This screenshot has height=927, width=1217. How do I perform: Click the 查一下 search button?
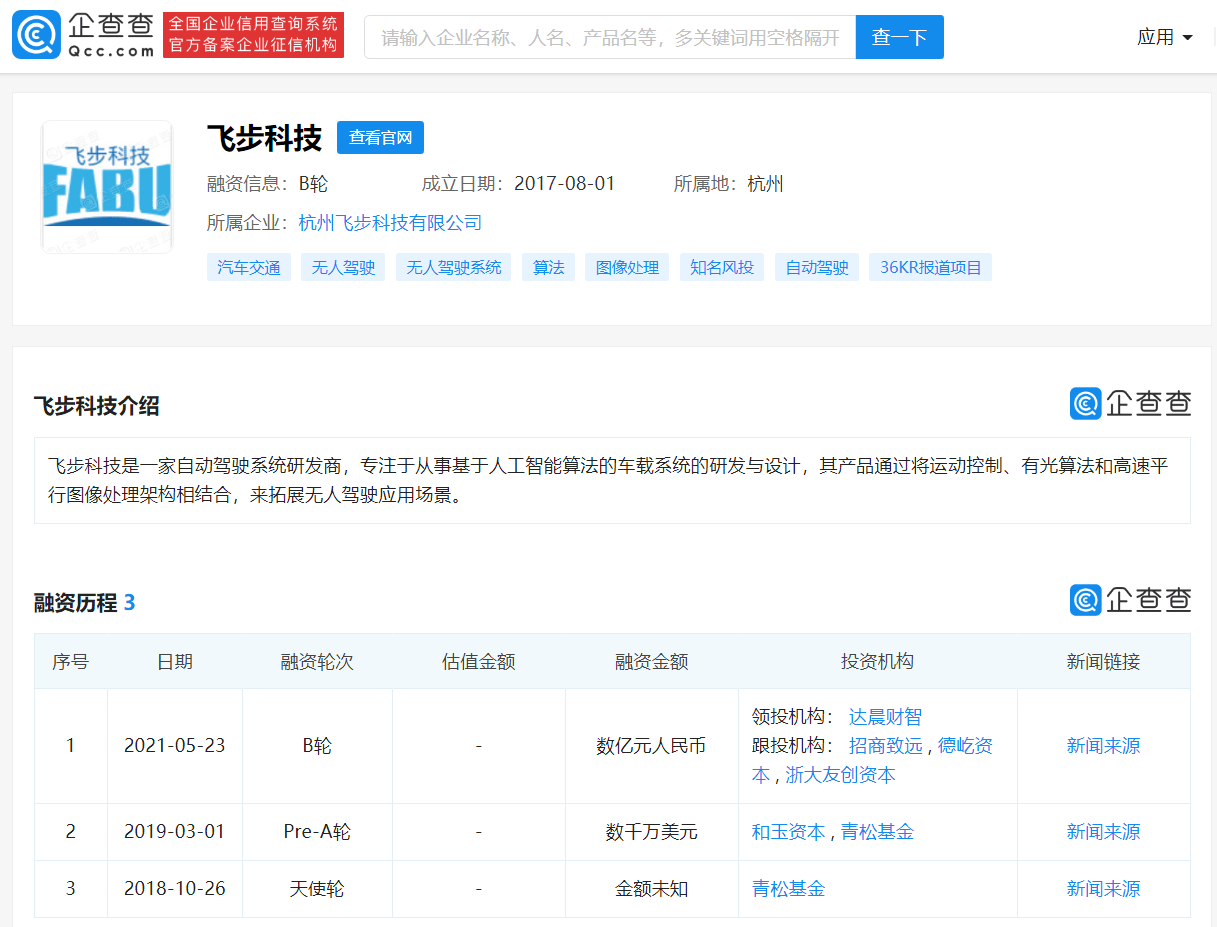click(x=900, y=37)
